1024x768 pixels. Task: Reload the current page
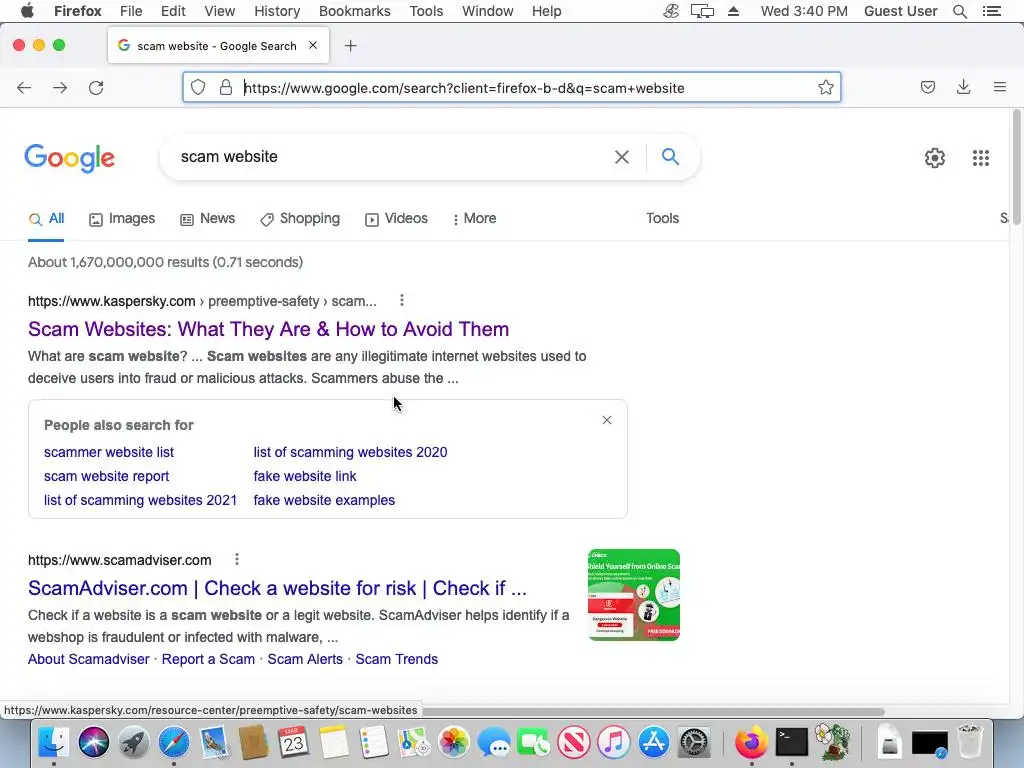point(96,88)
